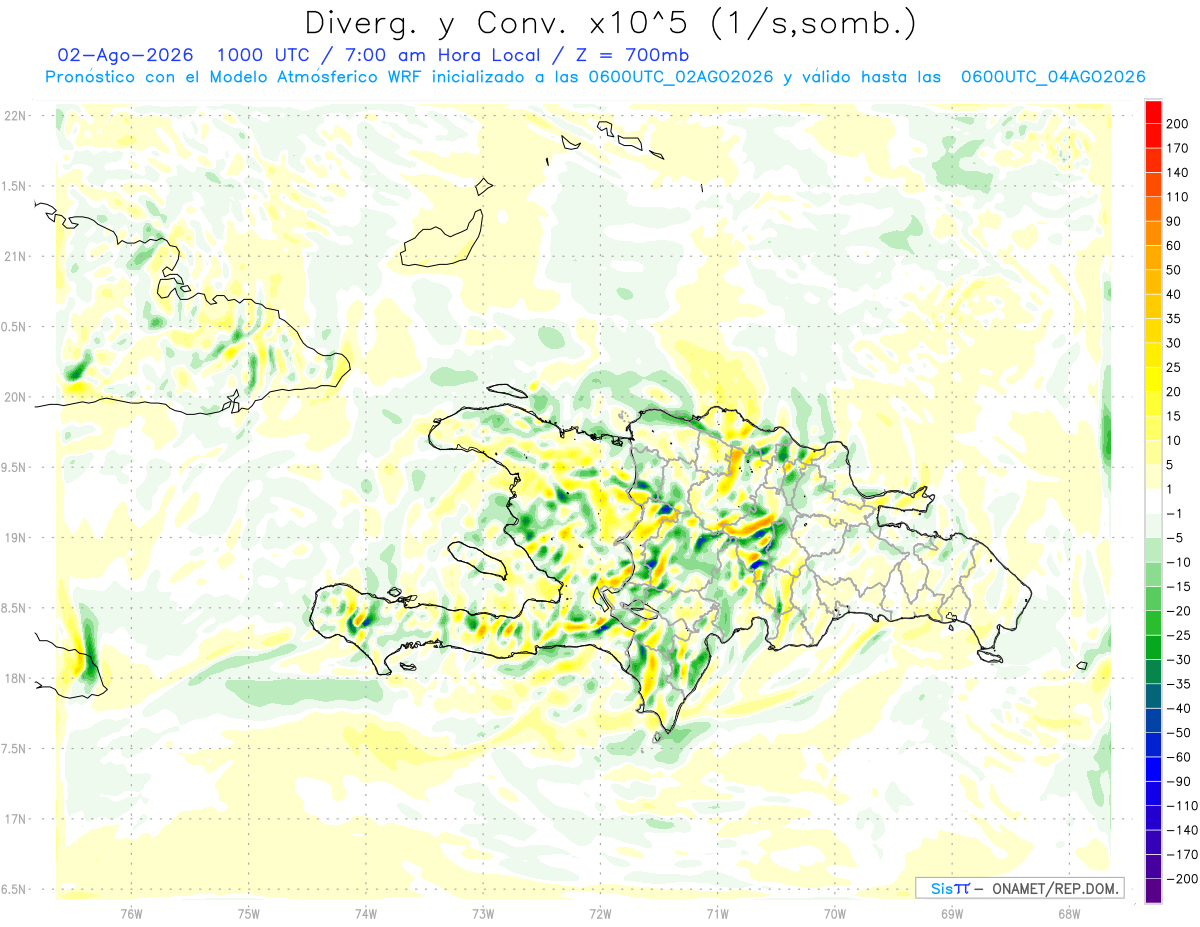1200x927 pixels.
Task: Click the title 'Diverg. y Conv. x10^5 (1/s,somb.)'
Action: pyautogui.click(x=610, y=23)
